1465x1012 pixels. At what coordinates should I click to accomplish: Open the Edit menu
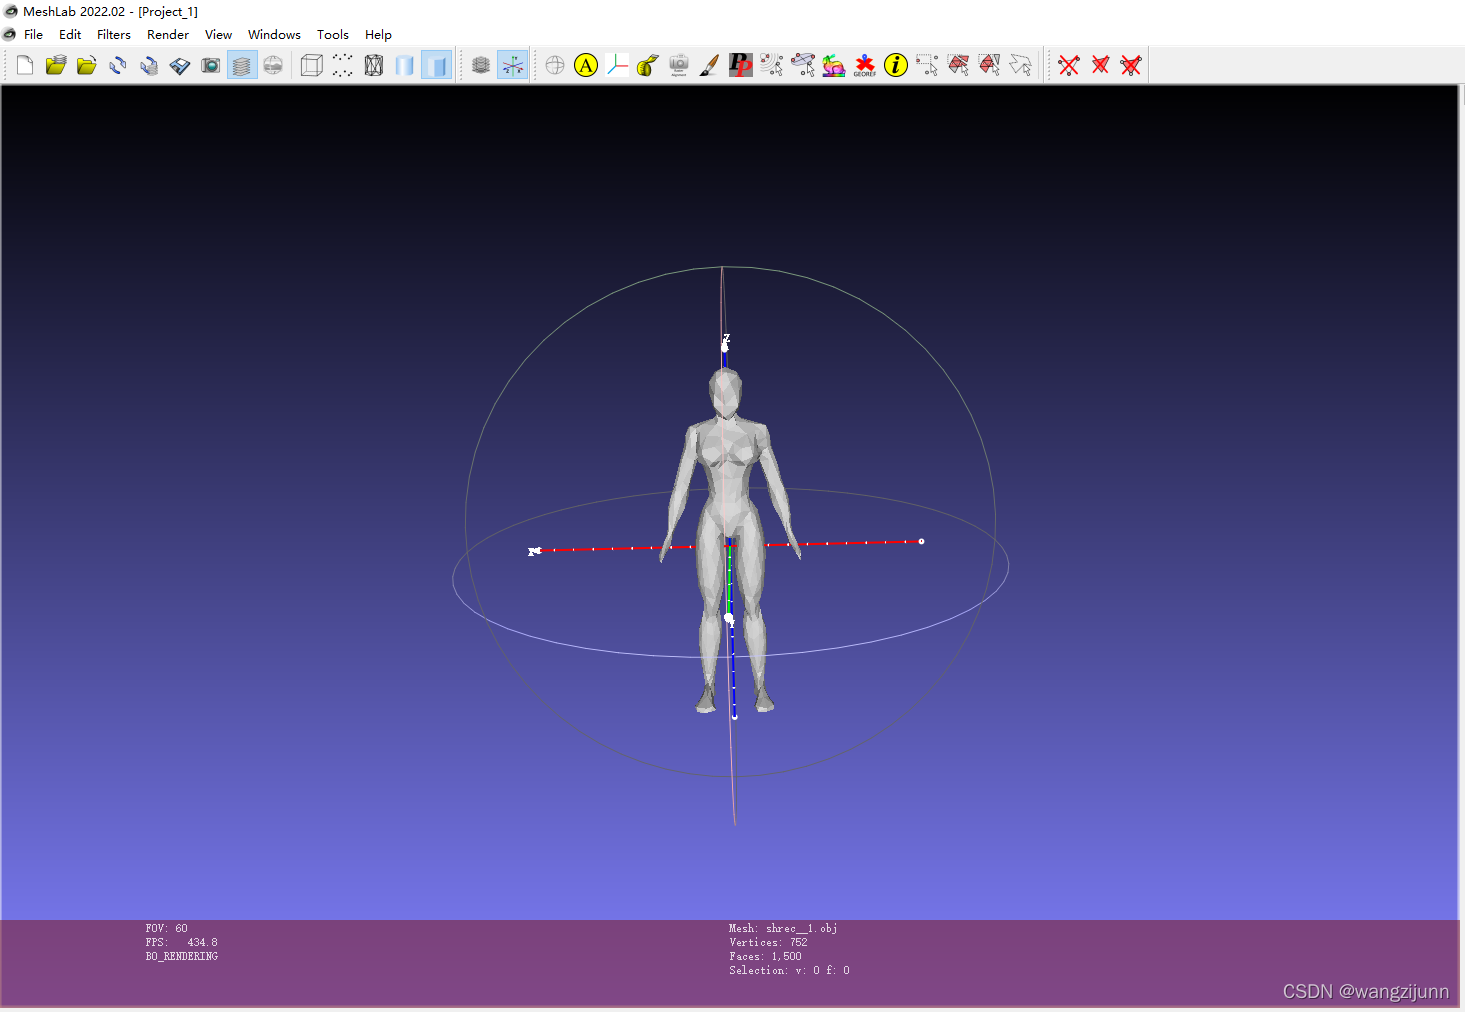[70, 35]
